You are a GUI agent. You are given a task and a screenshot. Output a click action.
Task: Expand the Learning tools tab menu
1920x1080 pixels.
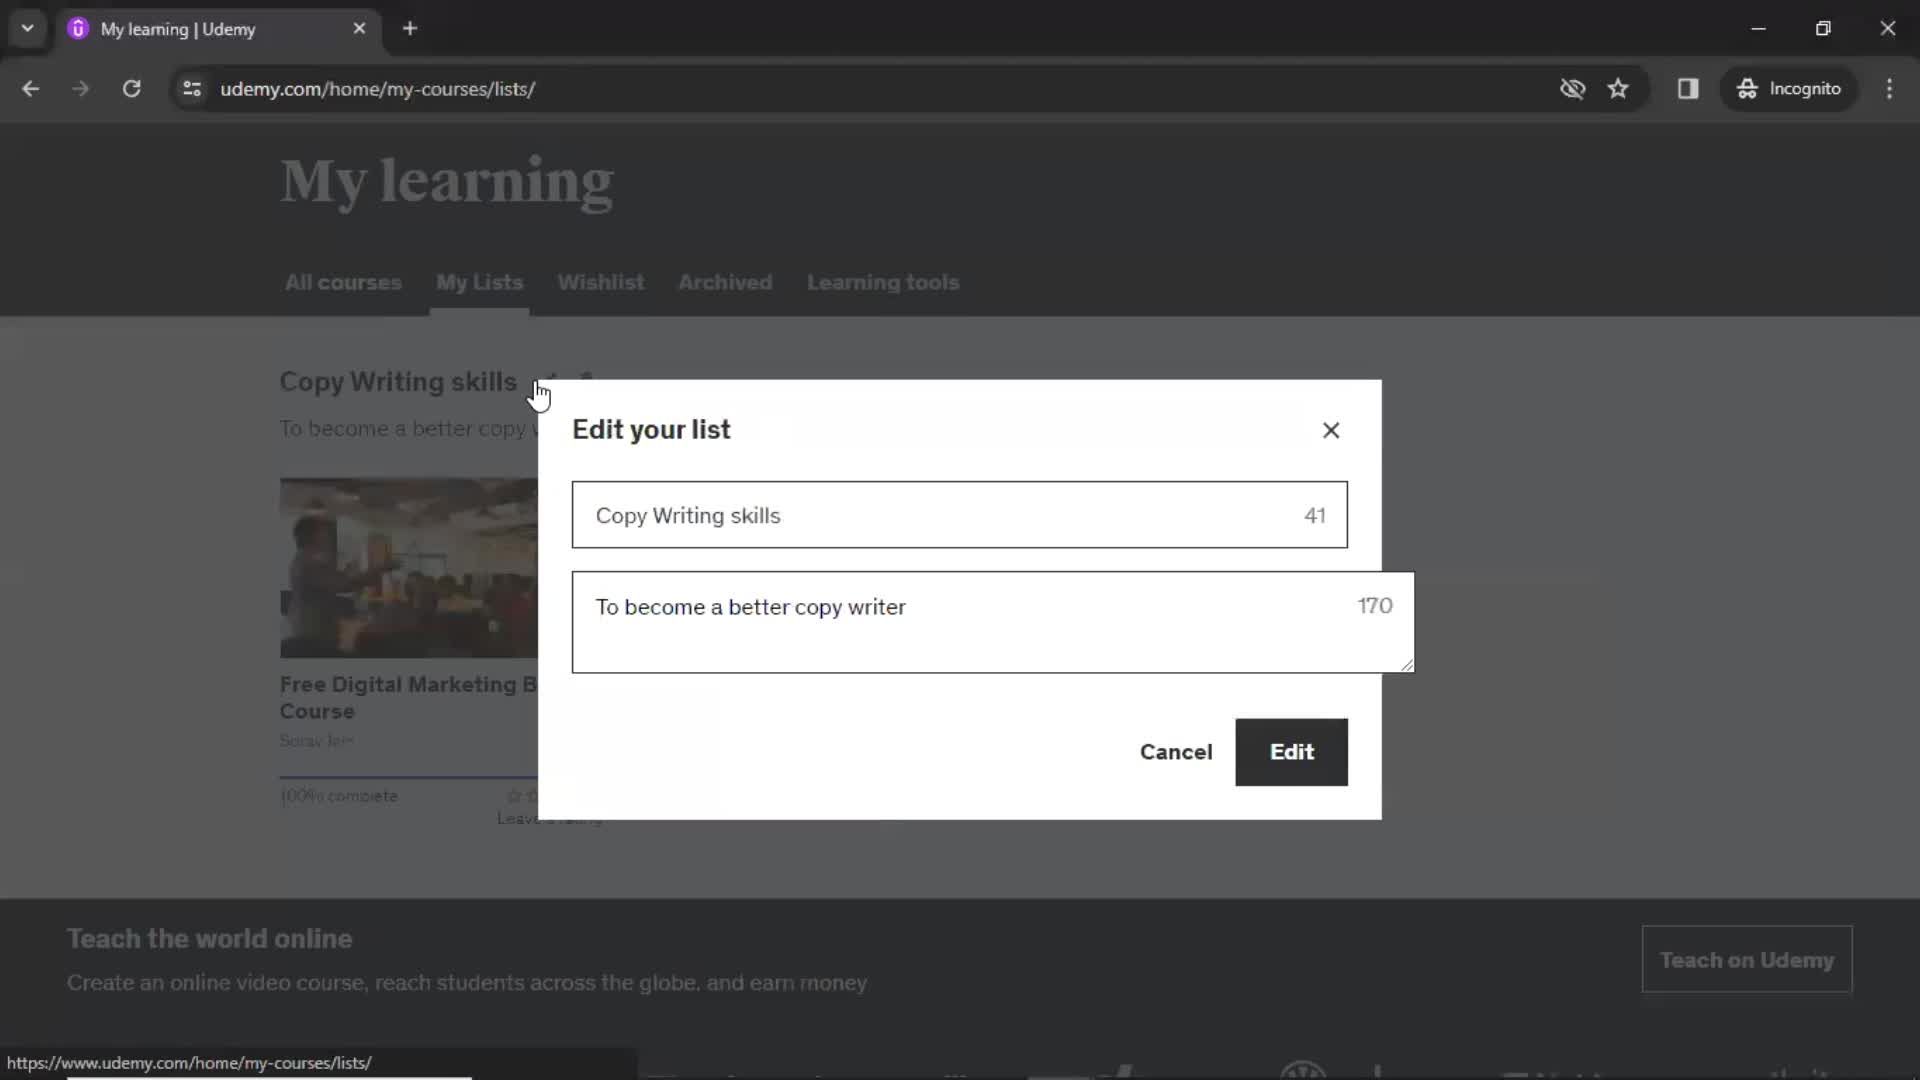pos(884,282)
